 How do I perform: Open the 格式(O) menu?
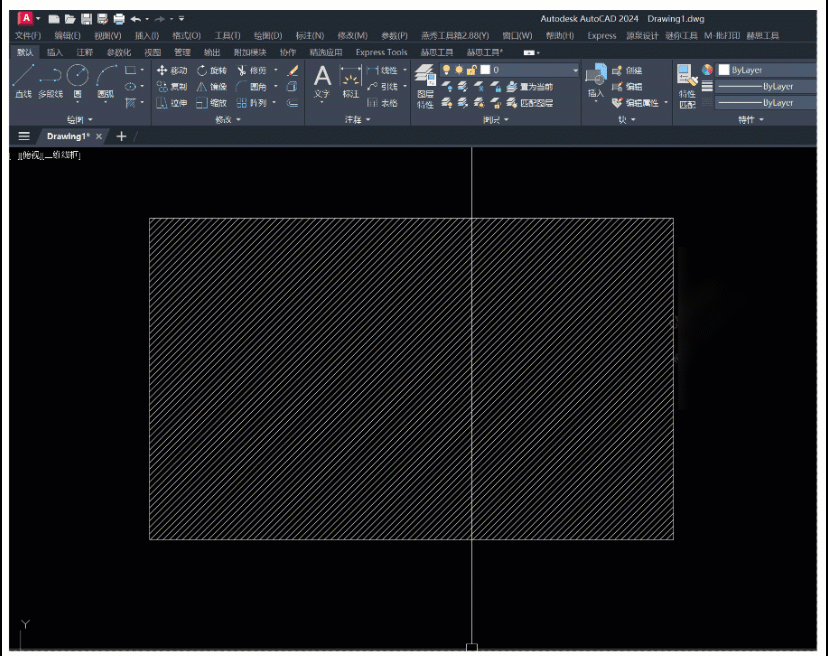pyautogui.click(x=186, y=36)
